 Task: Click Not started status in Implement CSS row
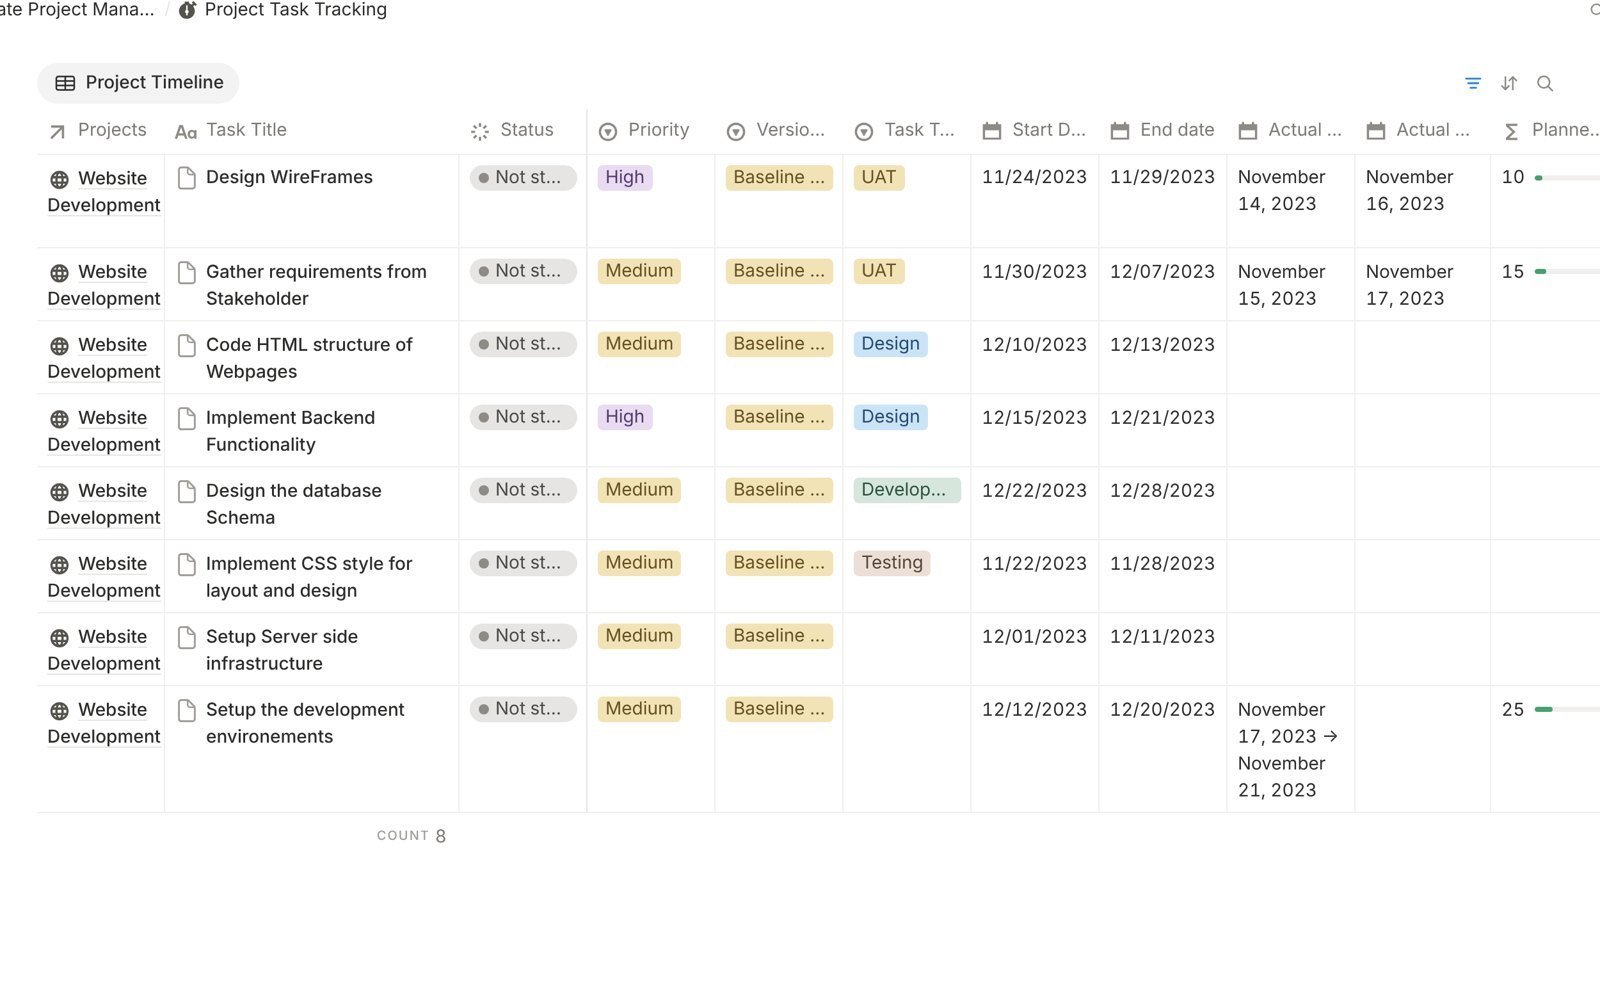(x=523, y=563)
